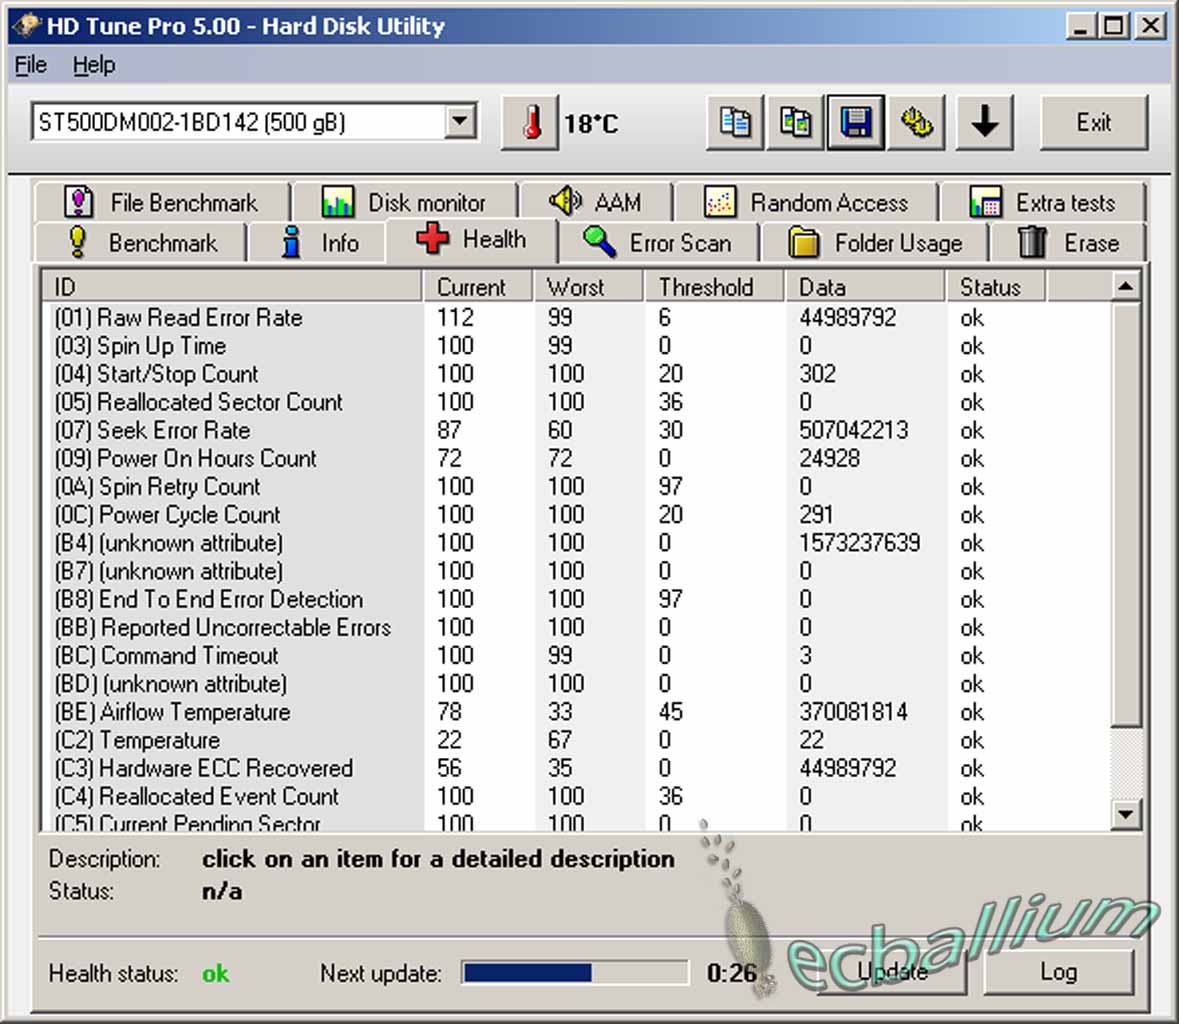1179x1024 pixels.
Task: Open the File menu
Action: [31, 65]
